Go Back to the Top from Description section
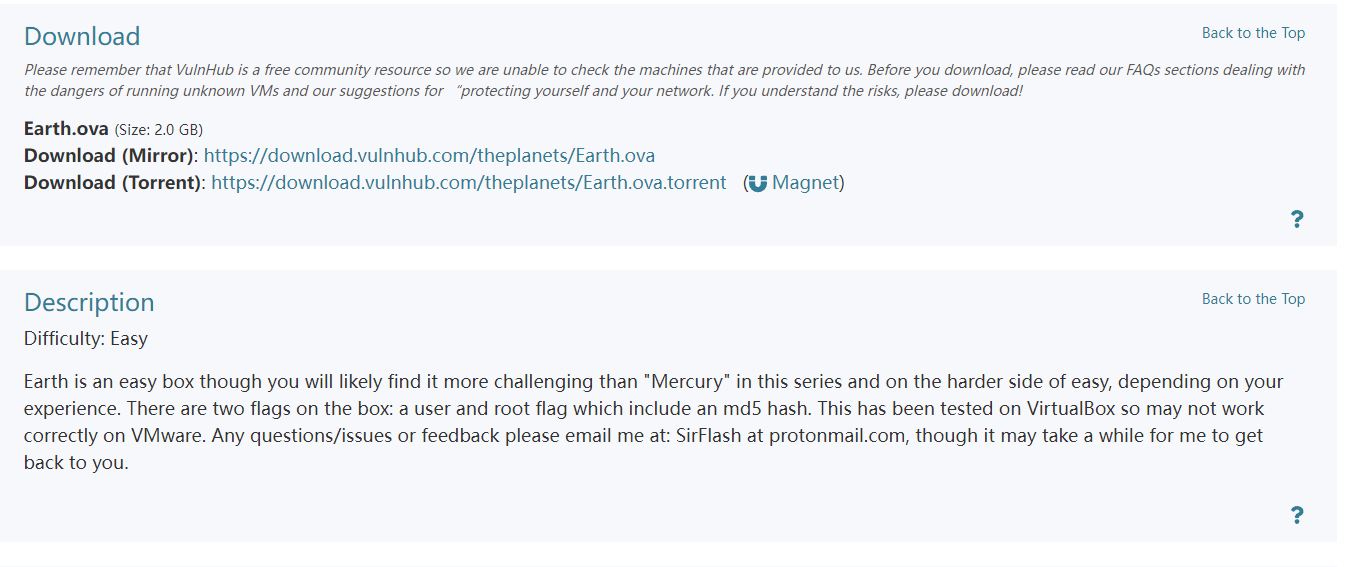 point(1253,299)
